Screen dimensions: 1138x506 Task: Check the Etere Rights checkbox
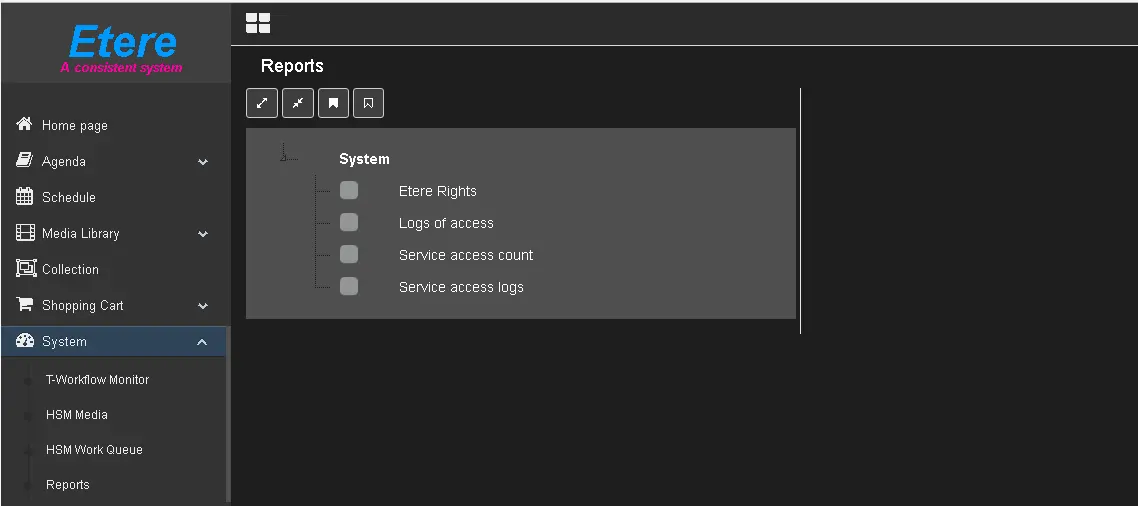(x=349, y=191)
